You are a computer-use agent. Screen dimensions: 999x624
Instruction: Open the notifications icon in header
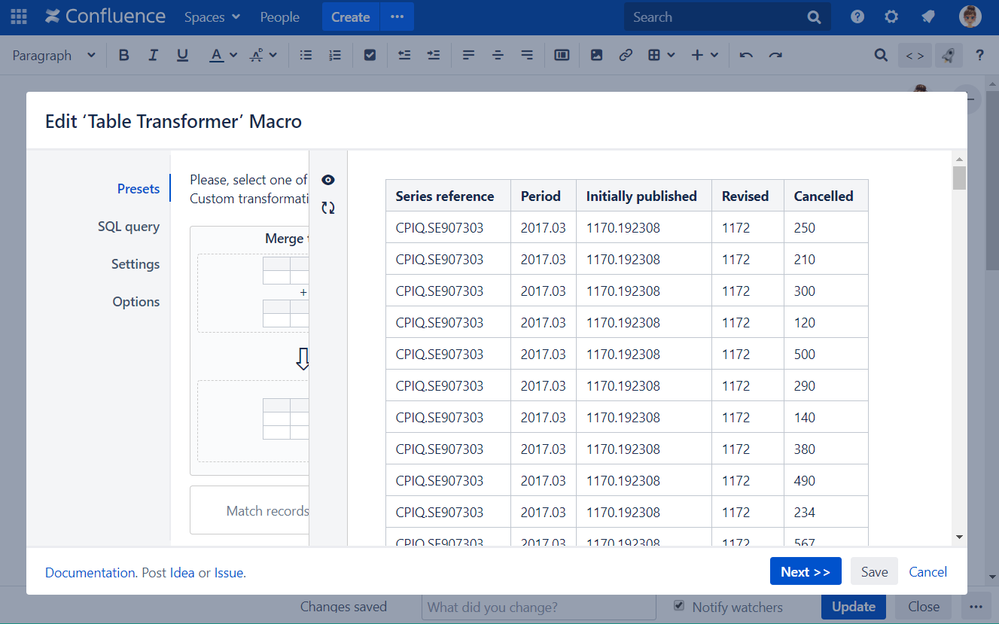927,17
